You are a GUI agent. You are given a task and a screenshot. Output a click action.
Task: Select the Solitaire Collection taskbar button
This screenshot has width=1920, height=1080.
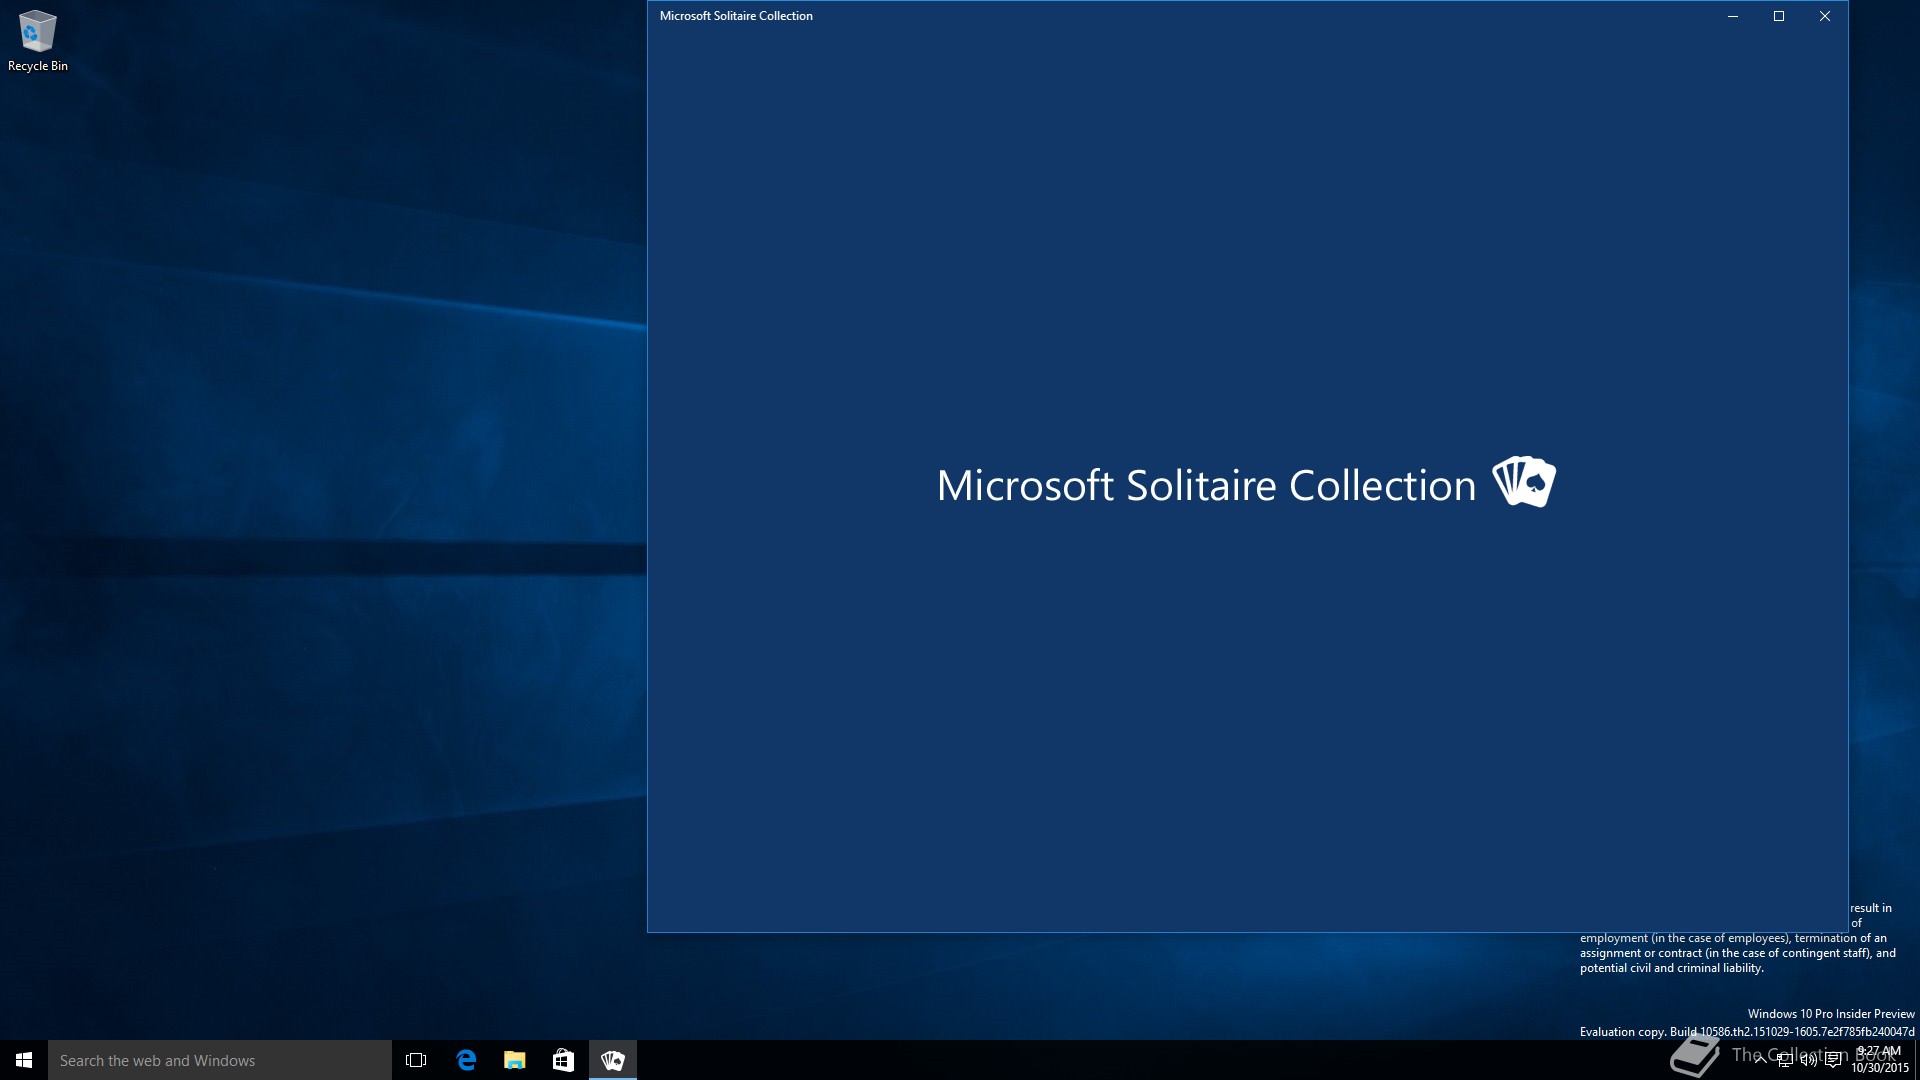(612, 1060)
